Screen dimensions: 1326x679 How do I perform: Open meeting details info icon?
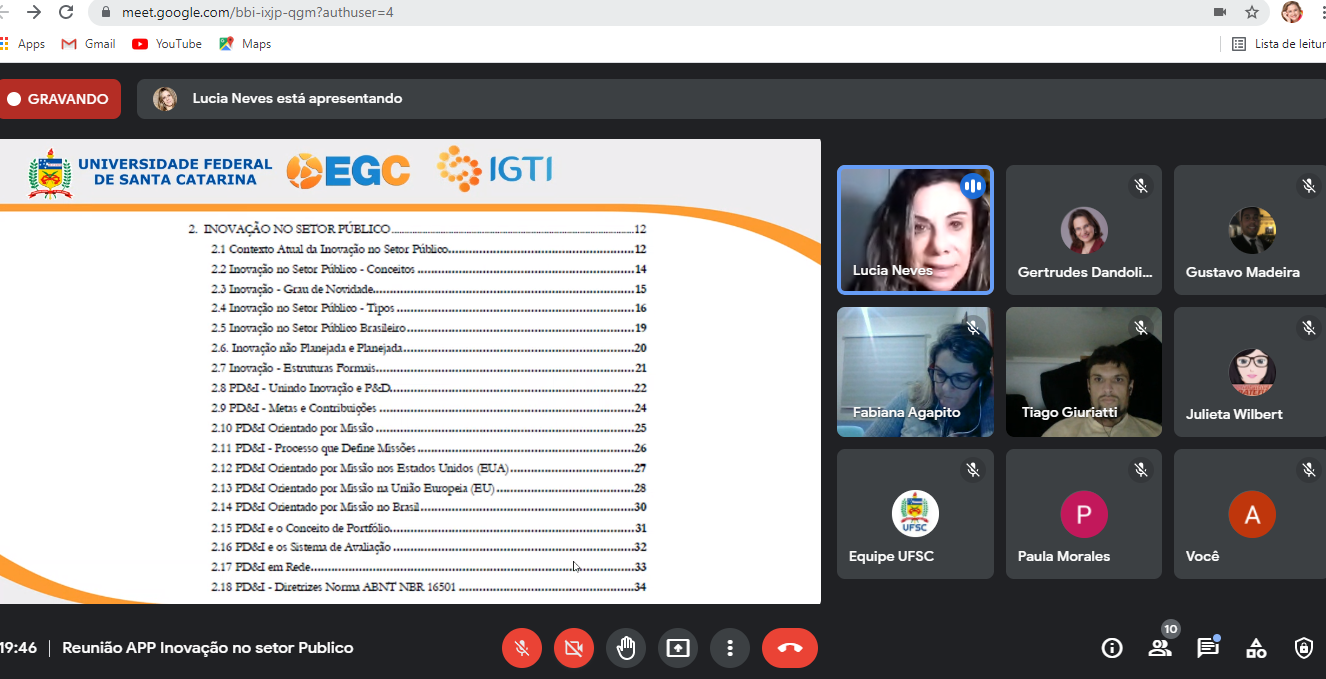(1112, 648)
